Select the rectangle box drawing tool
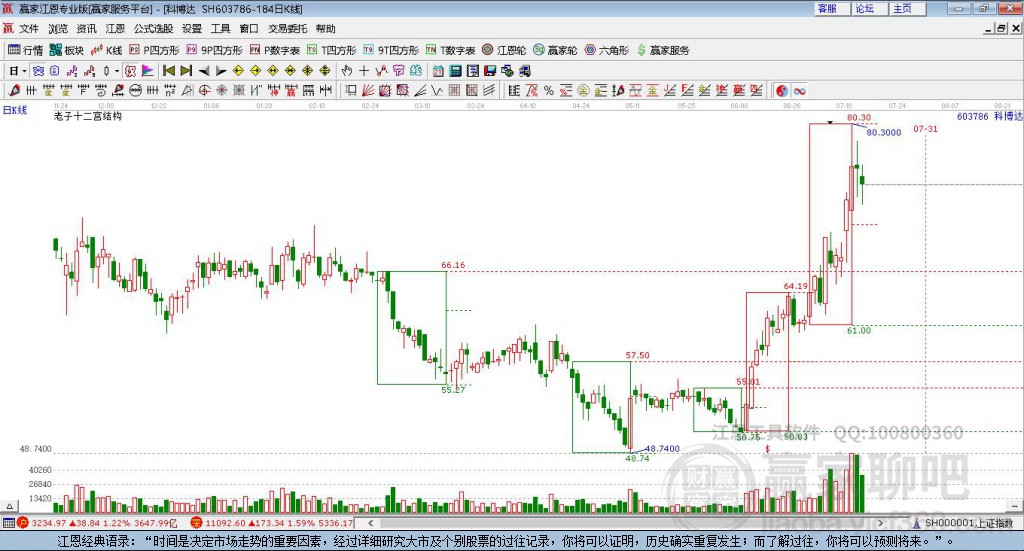The width and height of the screenshot is (1024, 551). (350, 91)
